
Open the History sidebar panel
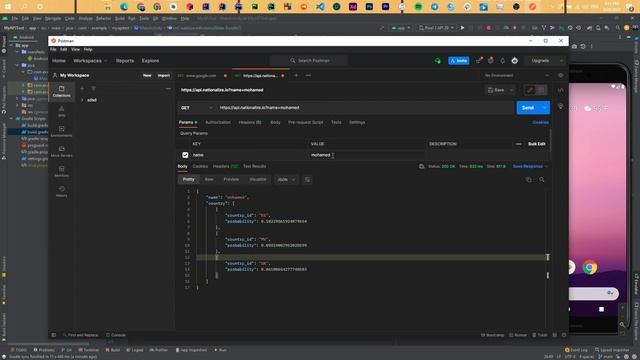pos(62,191)
